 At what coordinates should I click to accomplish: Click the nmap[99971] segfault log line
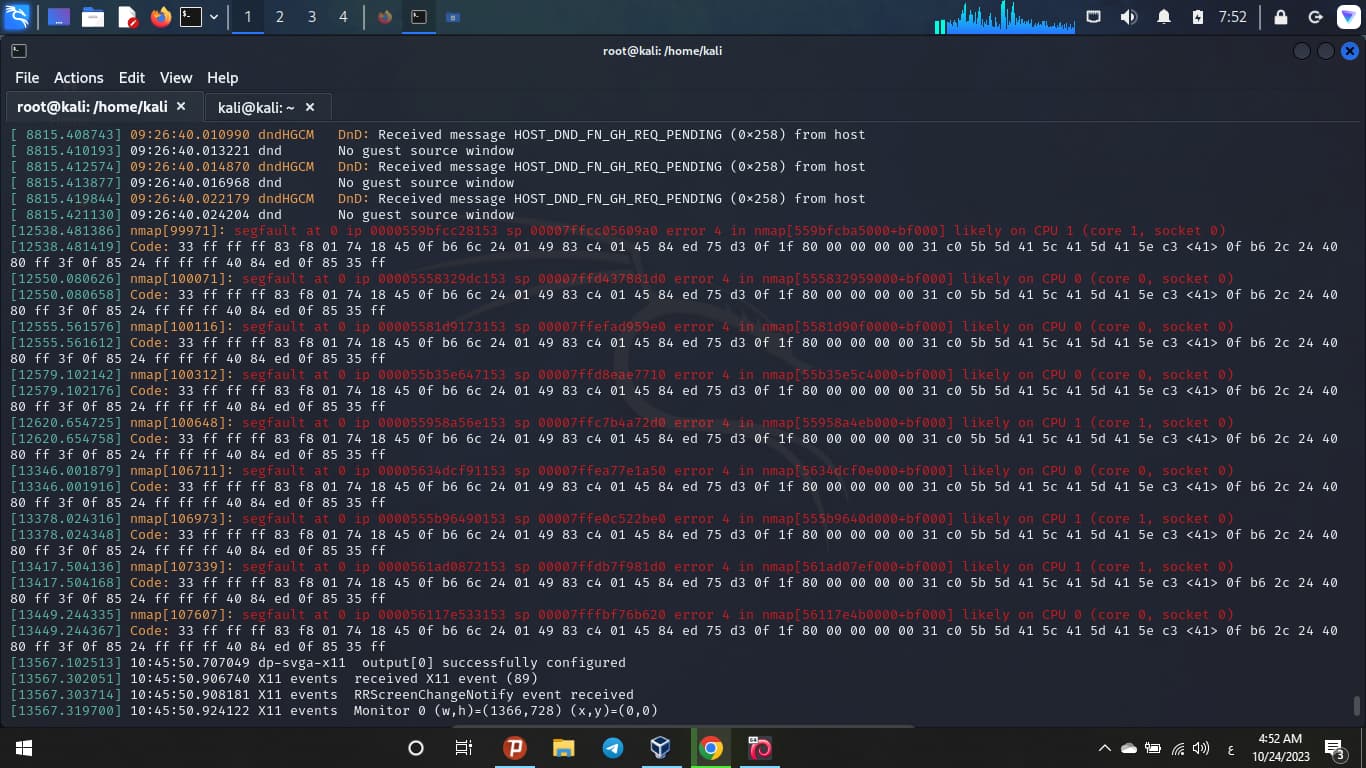point(618,231)
